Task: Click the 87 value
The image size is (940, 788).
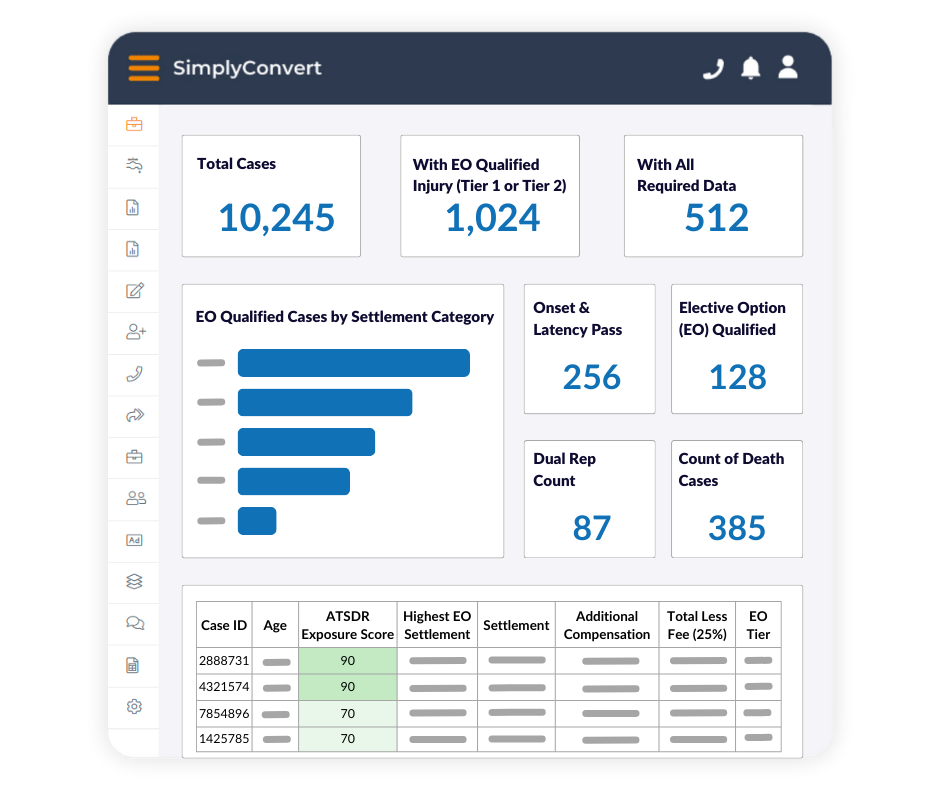Action: [x=592, y=528]
